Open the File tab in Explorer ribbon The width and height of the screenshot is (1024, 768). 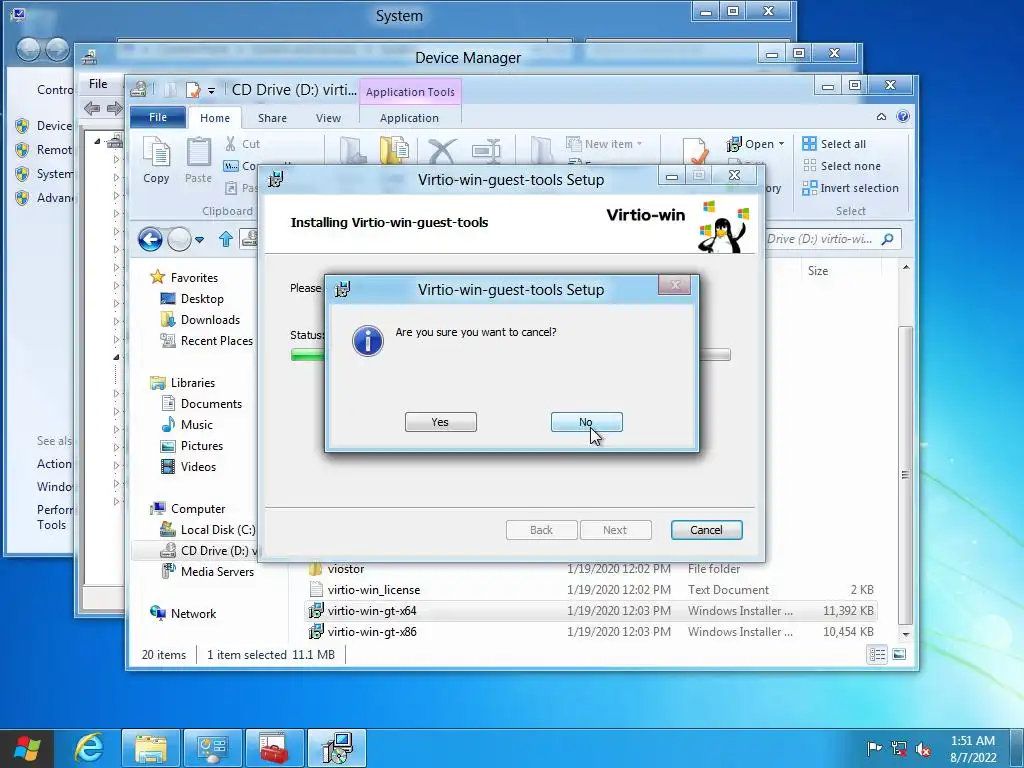pos(158,118)
